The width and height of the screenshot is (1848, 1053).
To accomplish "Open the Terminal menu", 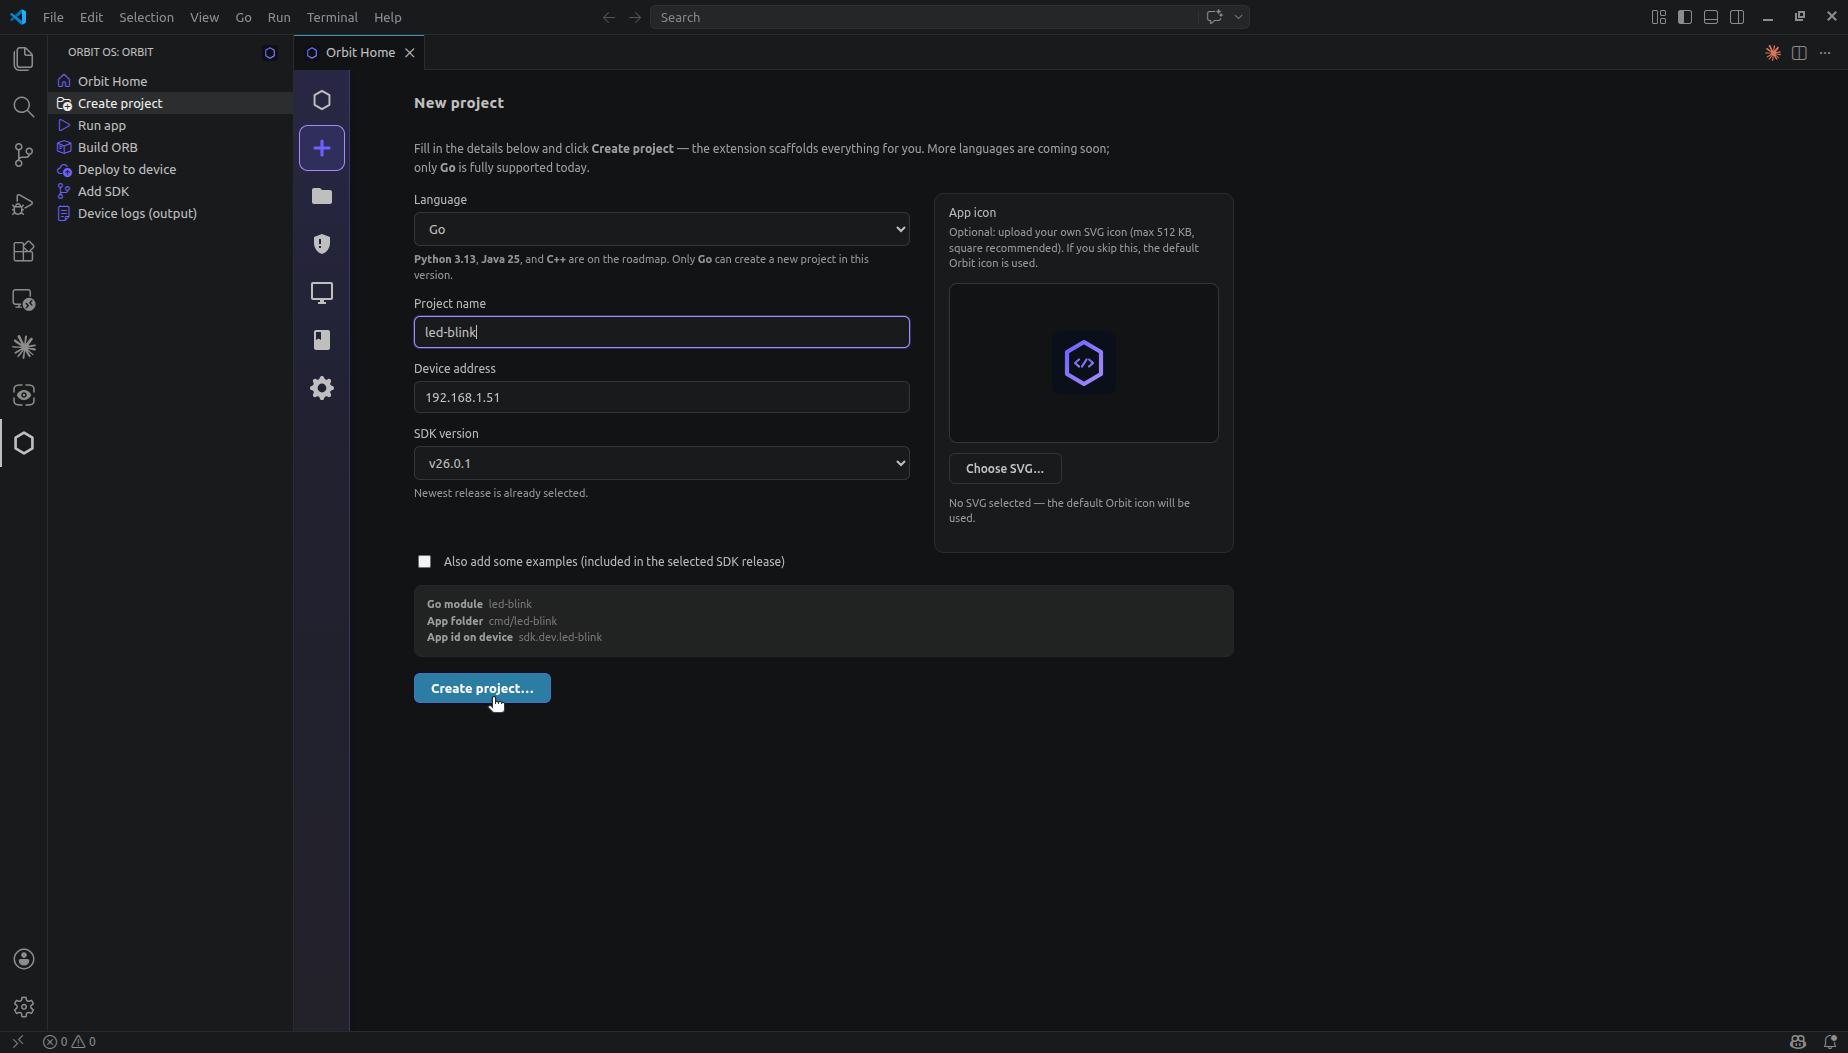I will [x=332, y=17].
